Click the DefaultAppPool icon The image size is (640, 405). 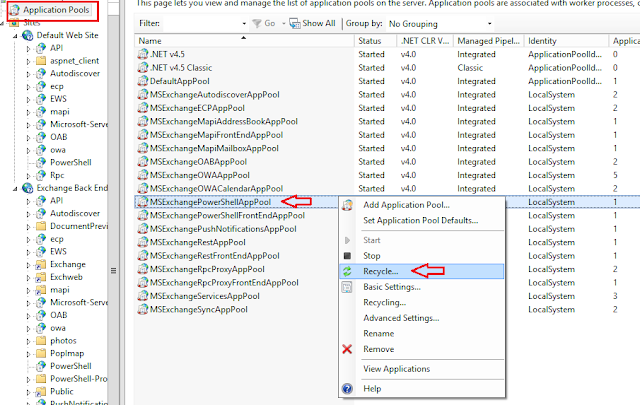pos(143,81)
